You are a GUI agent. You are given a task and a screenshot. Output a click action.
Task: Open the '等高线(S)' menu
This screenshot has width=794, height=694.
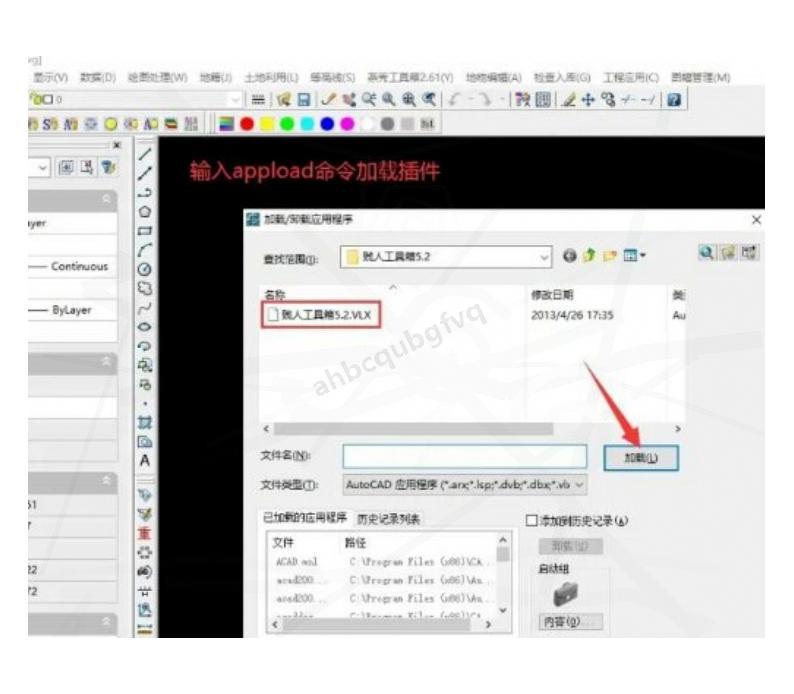pos(333,77)
